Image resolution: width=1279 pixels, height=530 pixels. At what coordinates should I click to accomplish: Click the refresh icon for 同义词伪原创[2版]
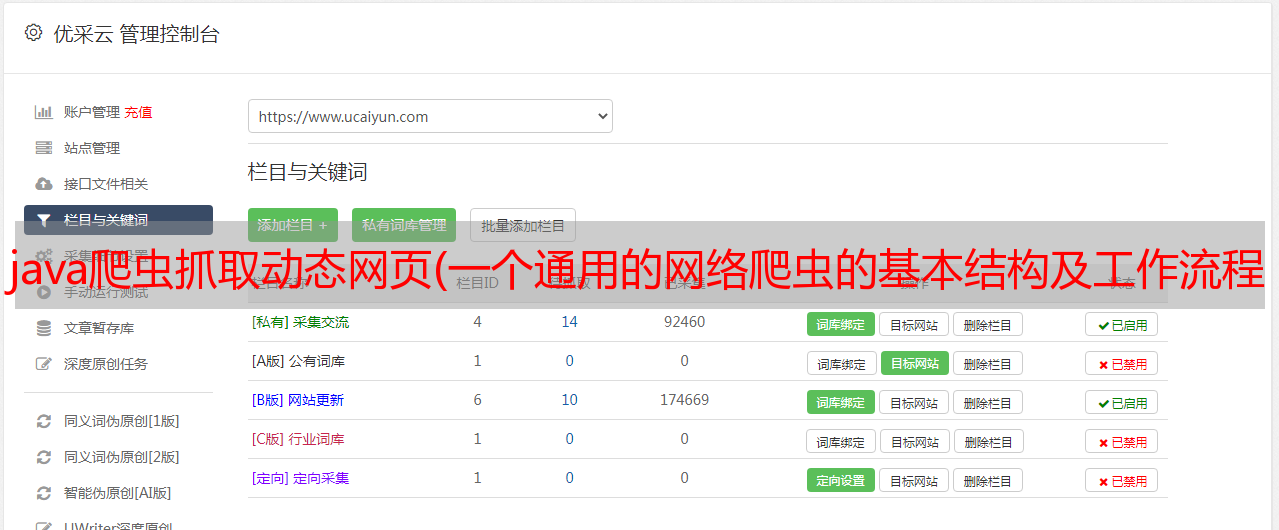point(44,457)
